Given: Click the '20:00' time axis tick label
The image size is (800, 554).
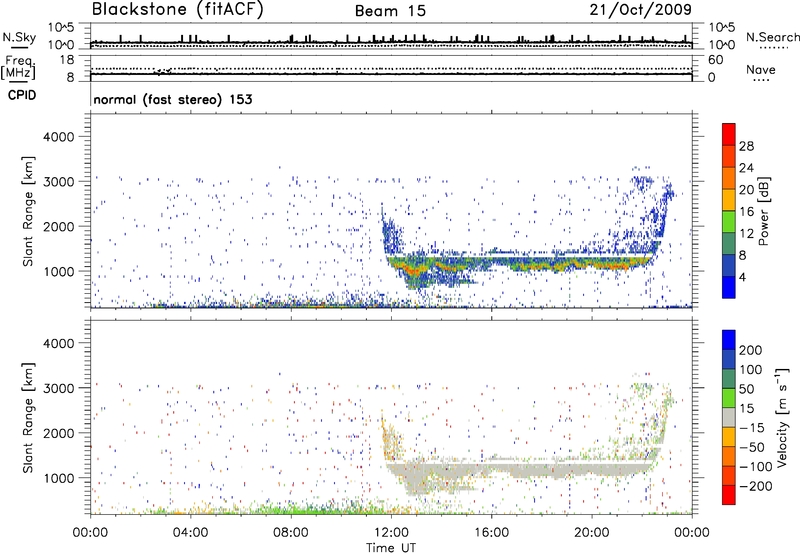Looking at the screenshot, I should (591, 533).
